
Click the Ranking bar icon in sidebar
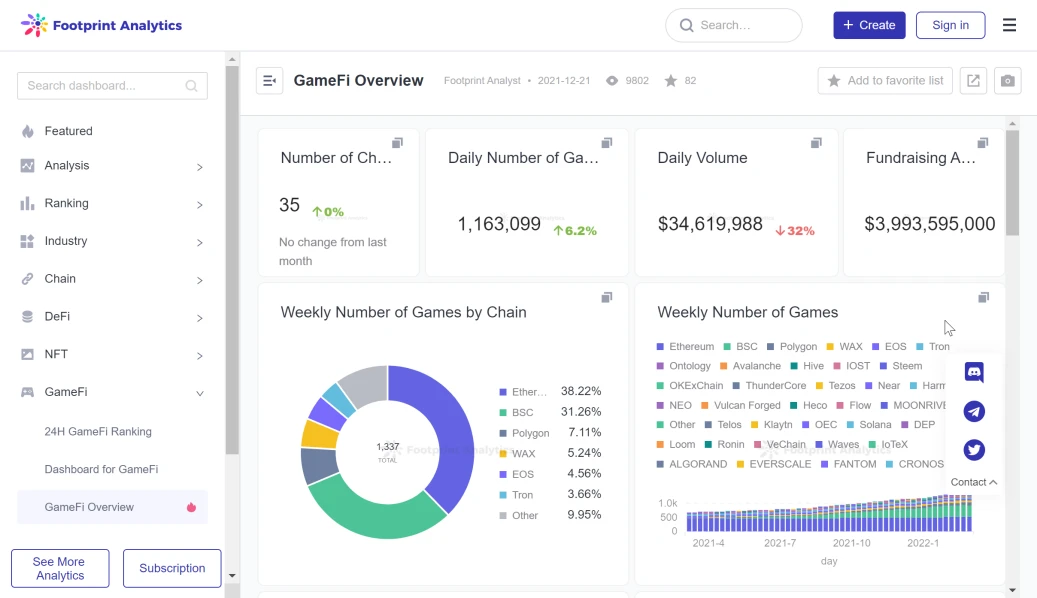[27, 203]
